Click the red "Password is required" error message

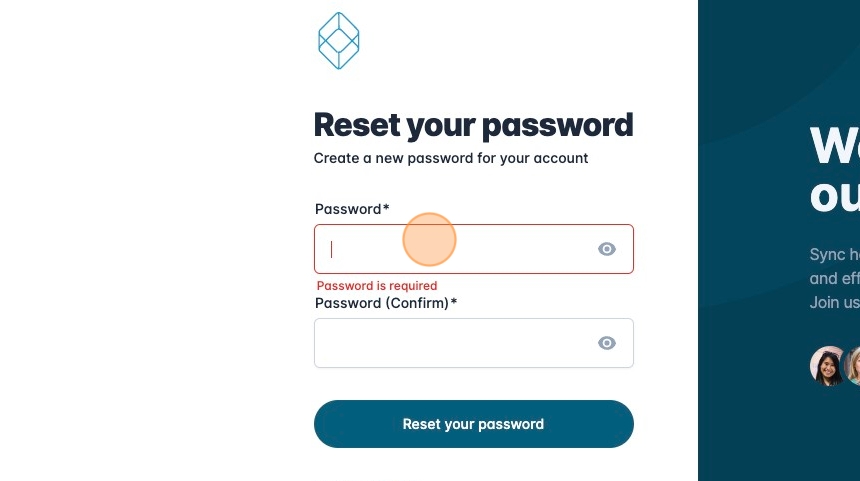coord(377,286)
